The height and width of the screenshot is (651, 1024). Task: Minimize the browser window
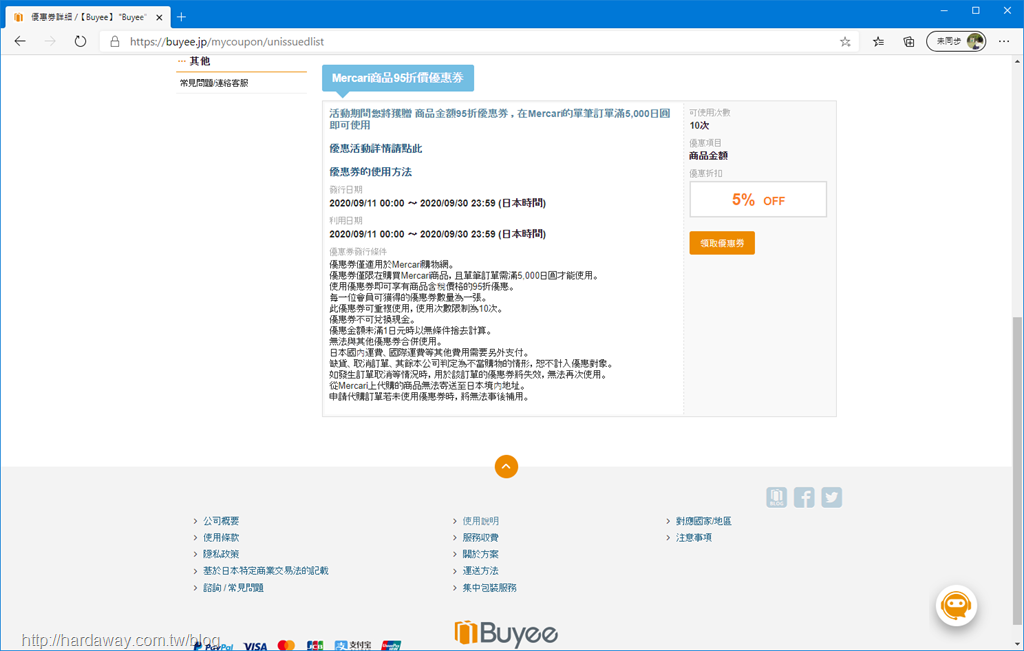click(944, 10)
